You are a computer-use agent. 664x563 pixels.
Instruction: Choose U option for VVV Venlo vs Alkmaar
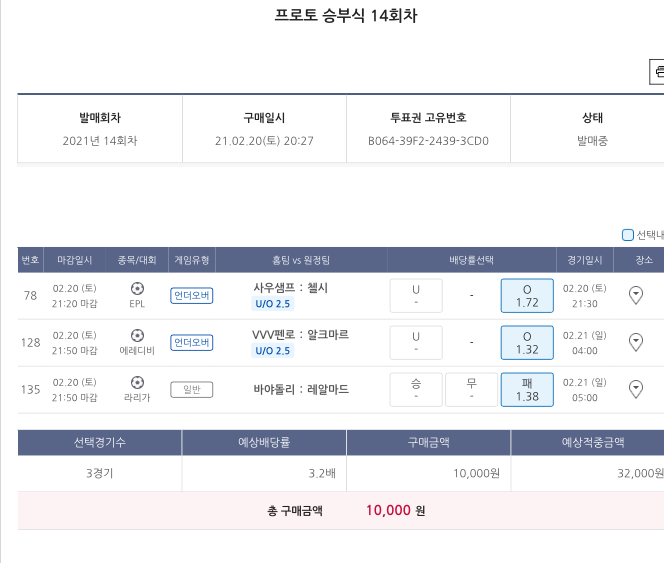click(416, 342)
